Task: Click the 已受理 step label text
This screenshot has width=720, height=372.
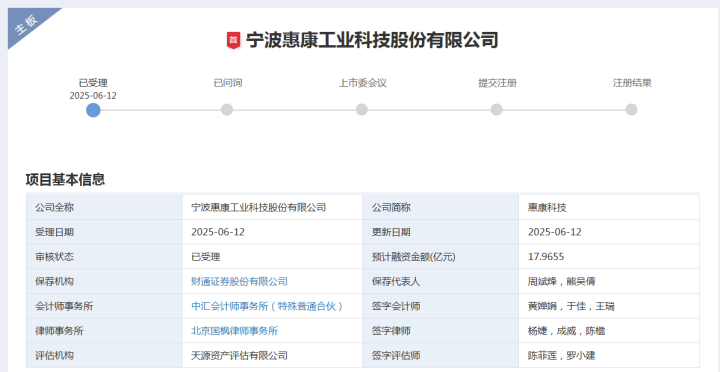Action: coord(93,83)
